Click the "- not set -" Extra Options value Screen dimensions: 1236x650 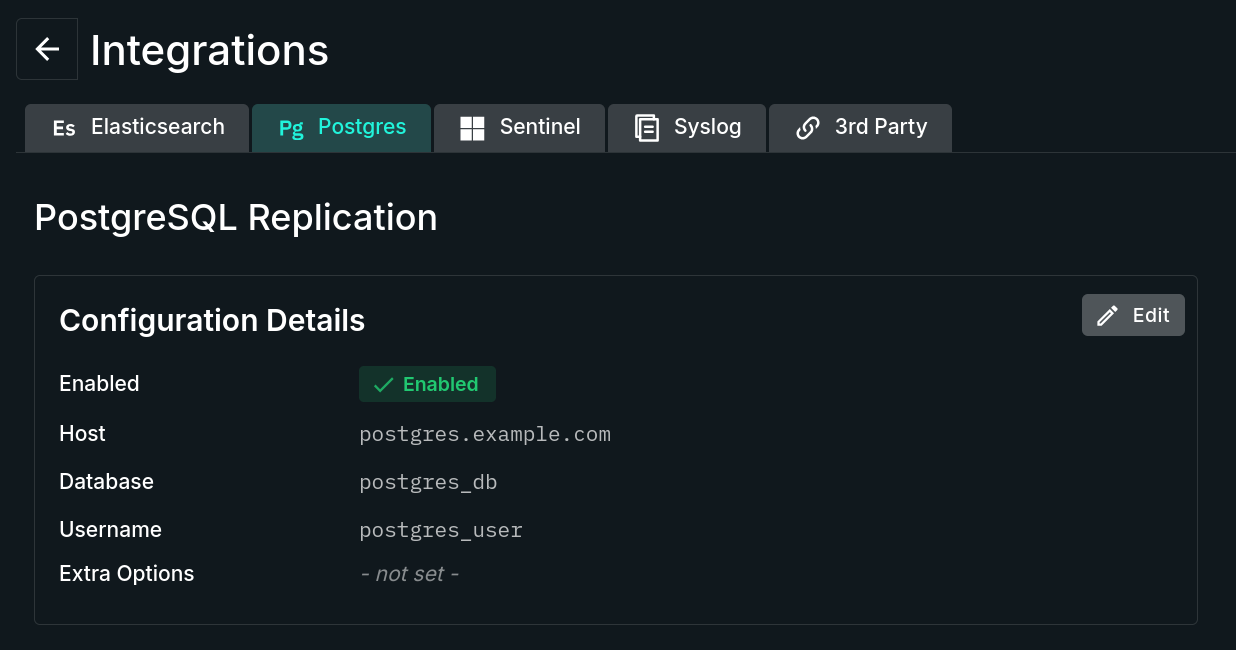(410, 573)
